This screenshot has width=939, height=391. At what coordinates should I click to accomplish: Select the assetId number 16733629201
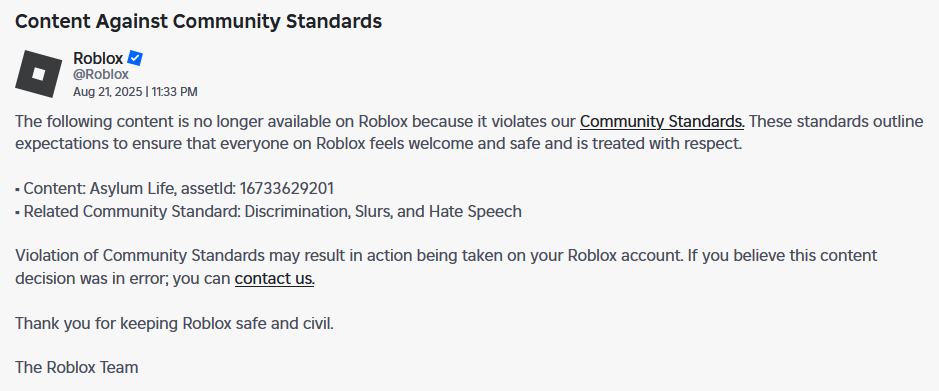click(287, 189)
